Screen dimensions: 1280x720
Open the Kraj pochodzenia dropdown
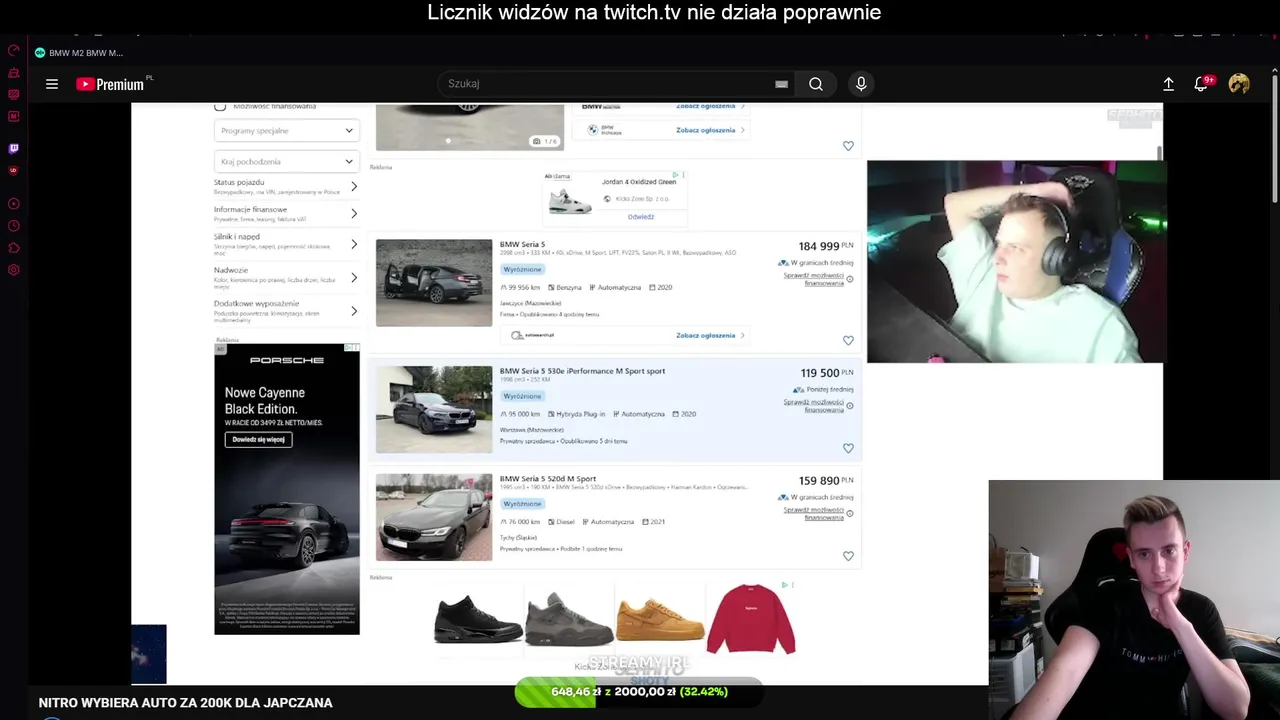pyautogui.click(x=287, y=161)
